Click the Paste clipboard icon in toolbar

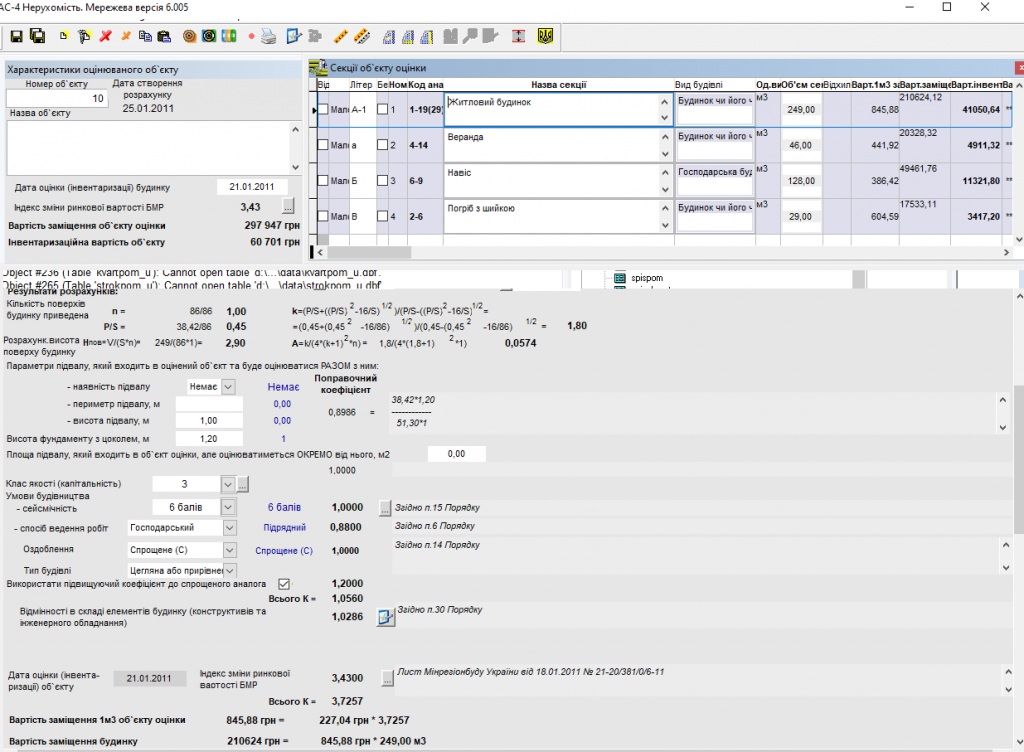click(x=163, y=37)
